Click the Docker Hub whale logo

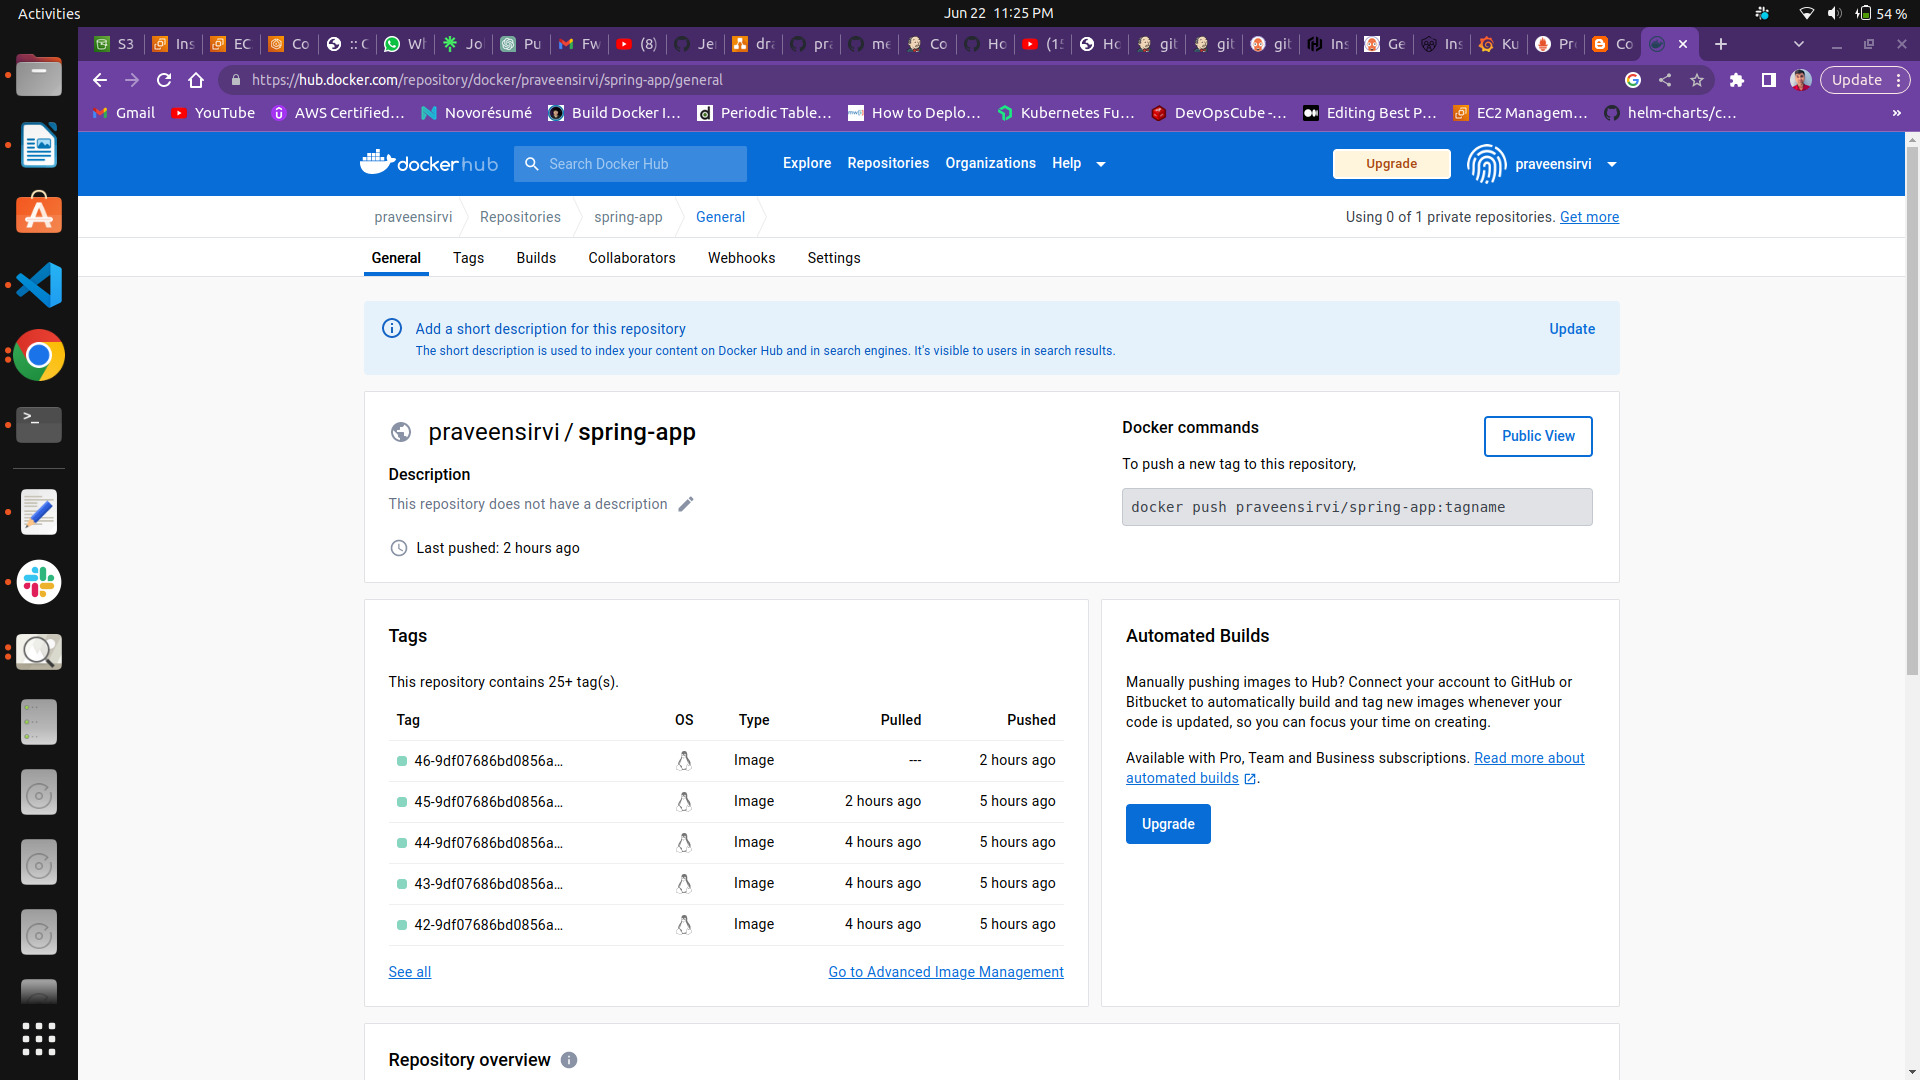coord(428,163)
